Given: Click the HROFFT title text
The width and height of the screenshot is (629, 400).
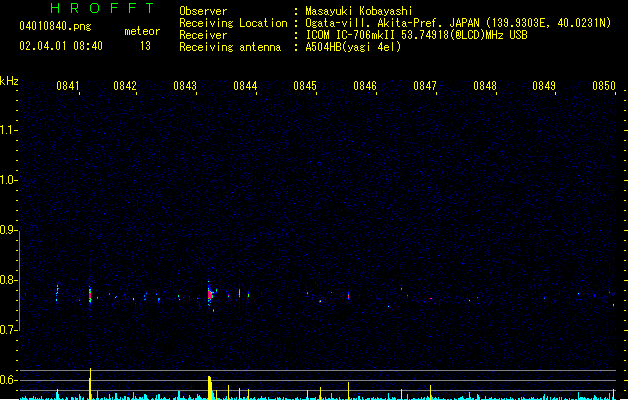Looking at the screenshot, I should (x=102, y=8).
